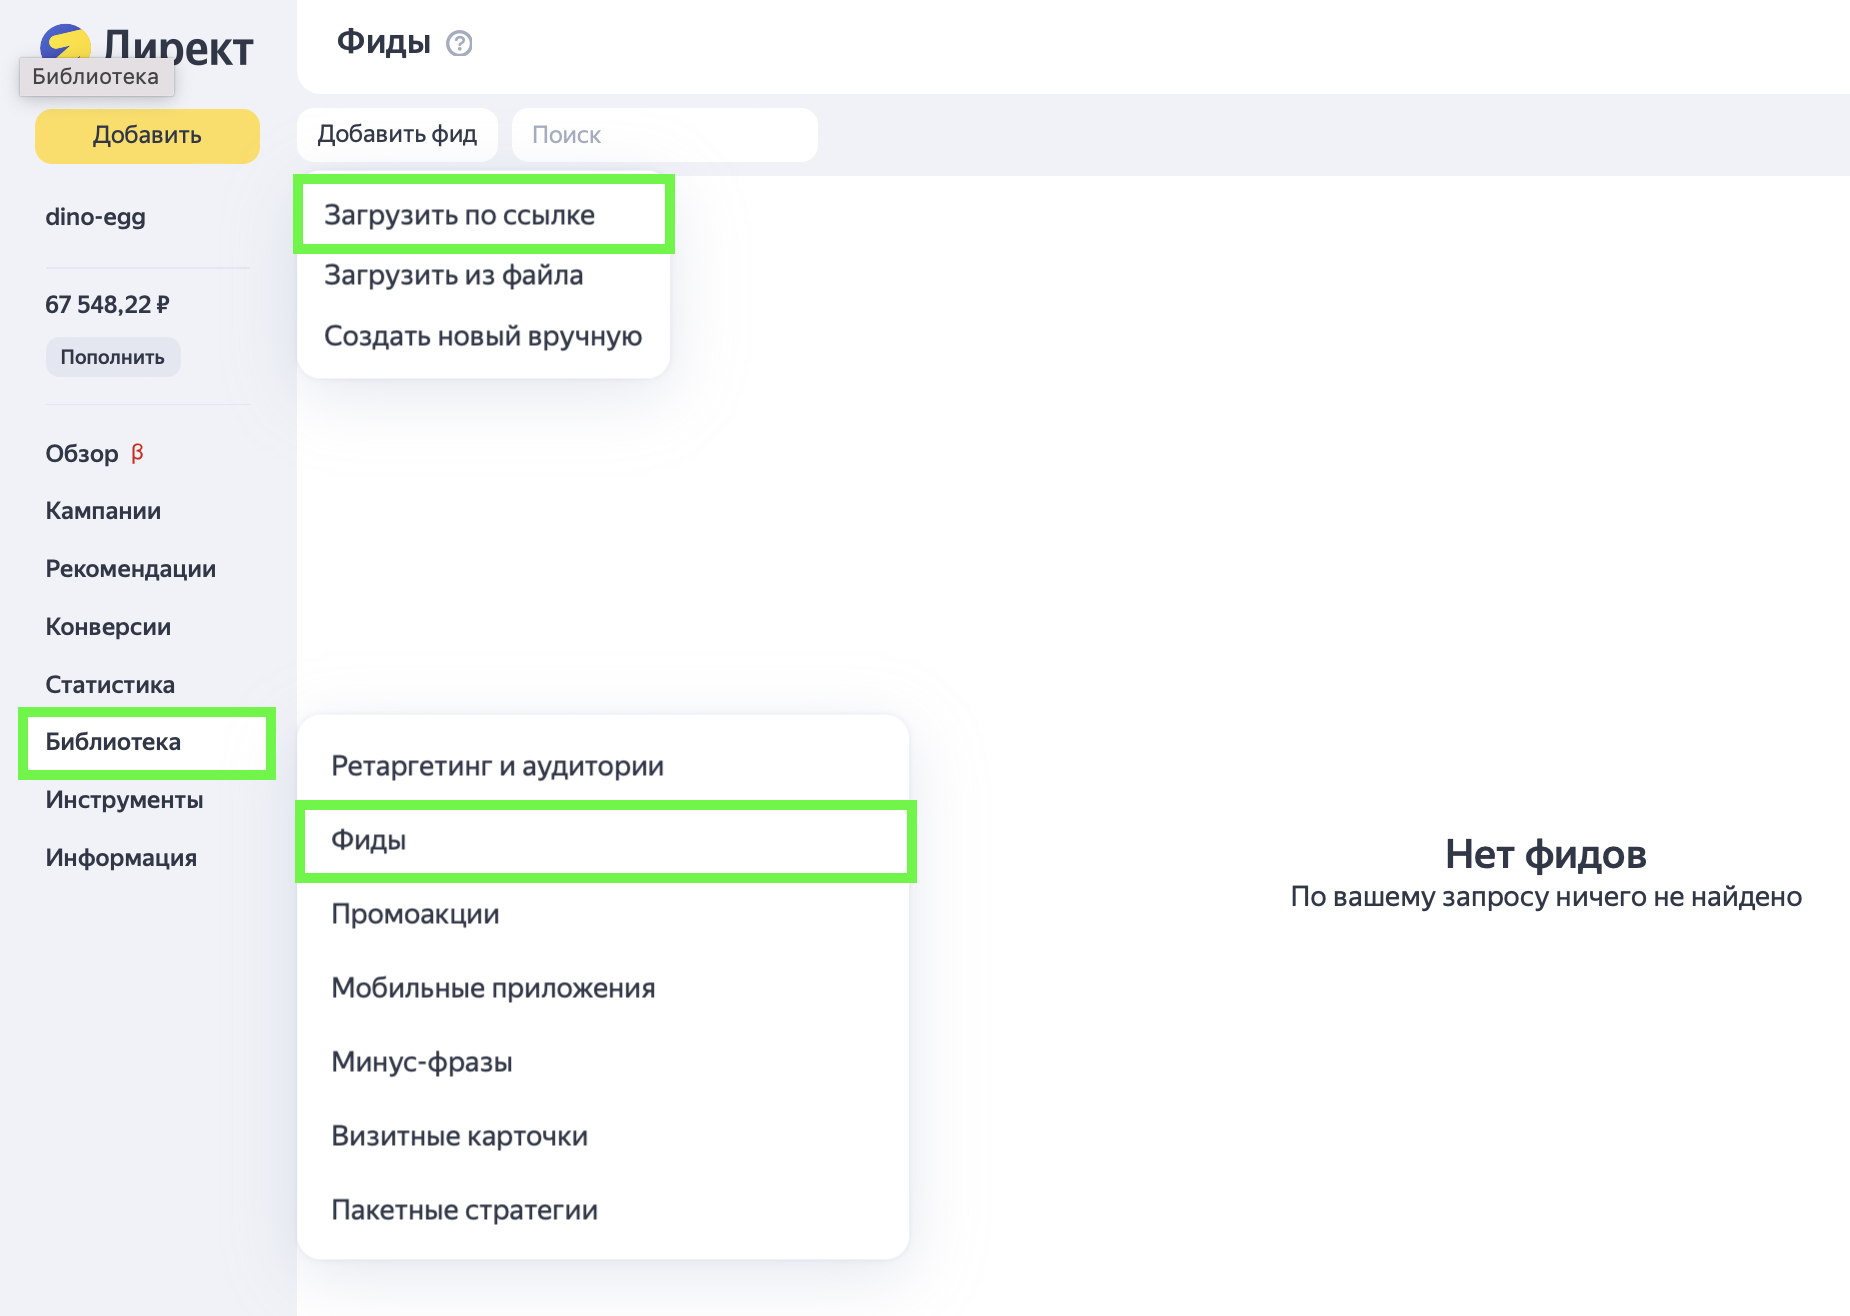Image resolution: width=1850 pixels, height=1316 pixels.
Task: Click the beta icon next to Обзор
Action: coord(137,453)
